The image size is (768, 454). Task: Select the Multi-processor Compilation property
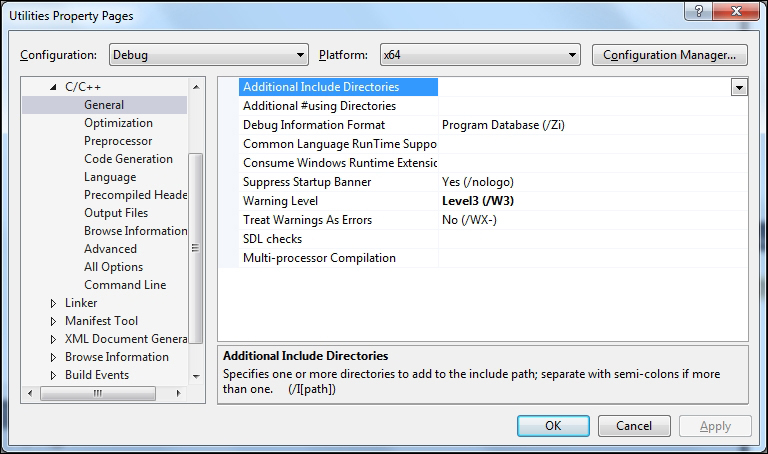click(338, 258)
